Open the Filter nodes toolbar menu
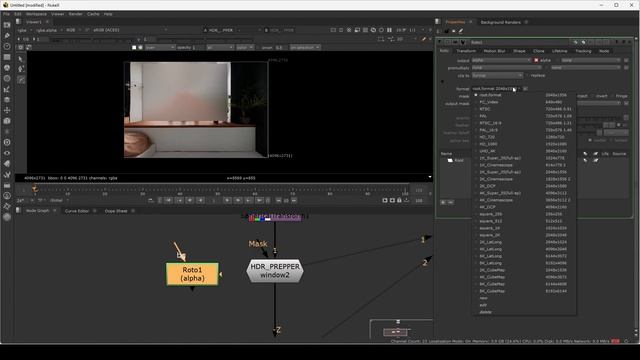The width and height of the screenshot is (640, 360). point(7,78)
